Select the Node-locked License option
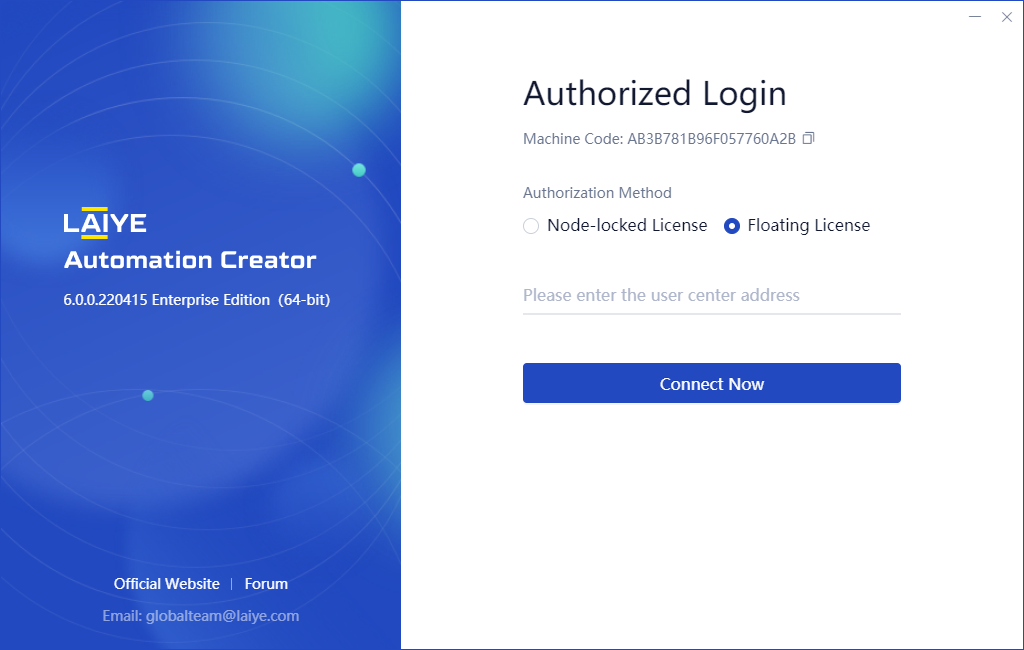The image size is (1024, 650). point(531,226)
